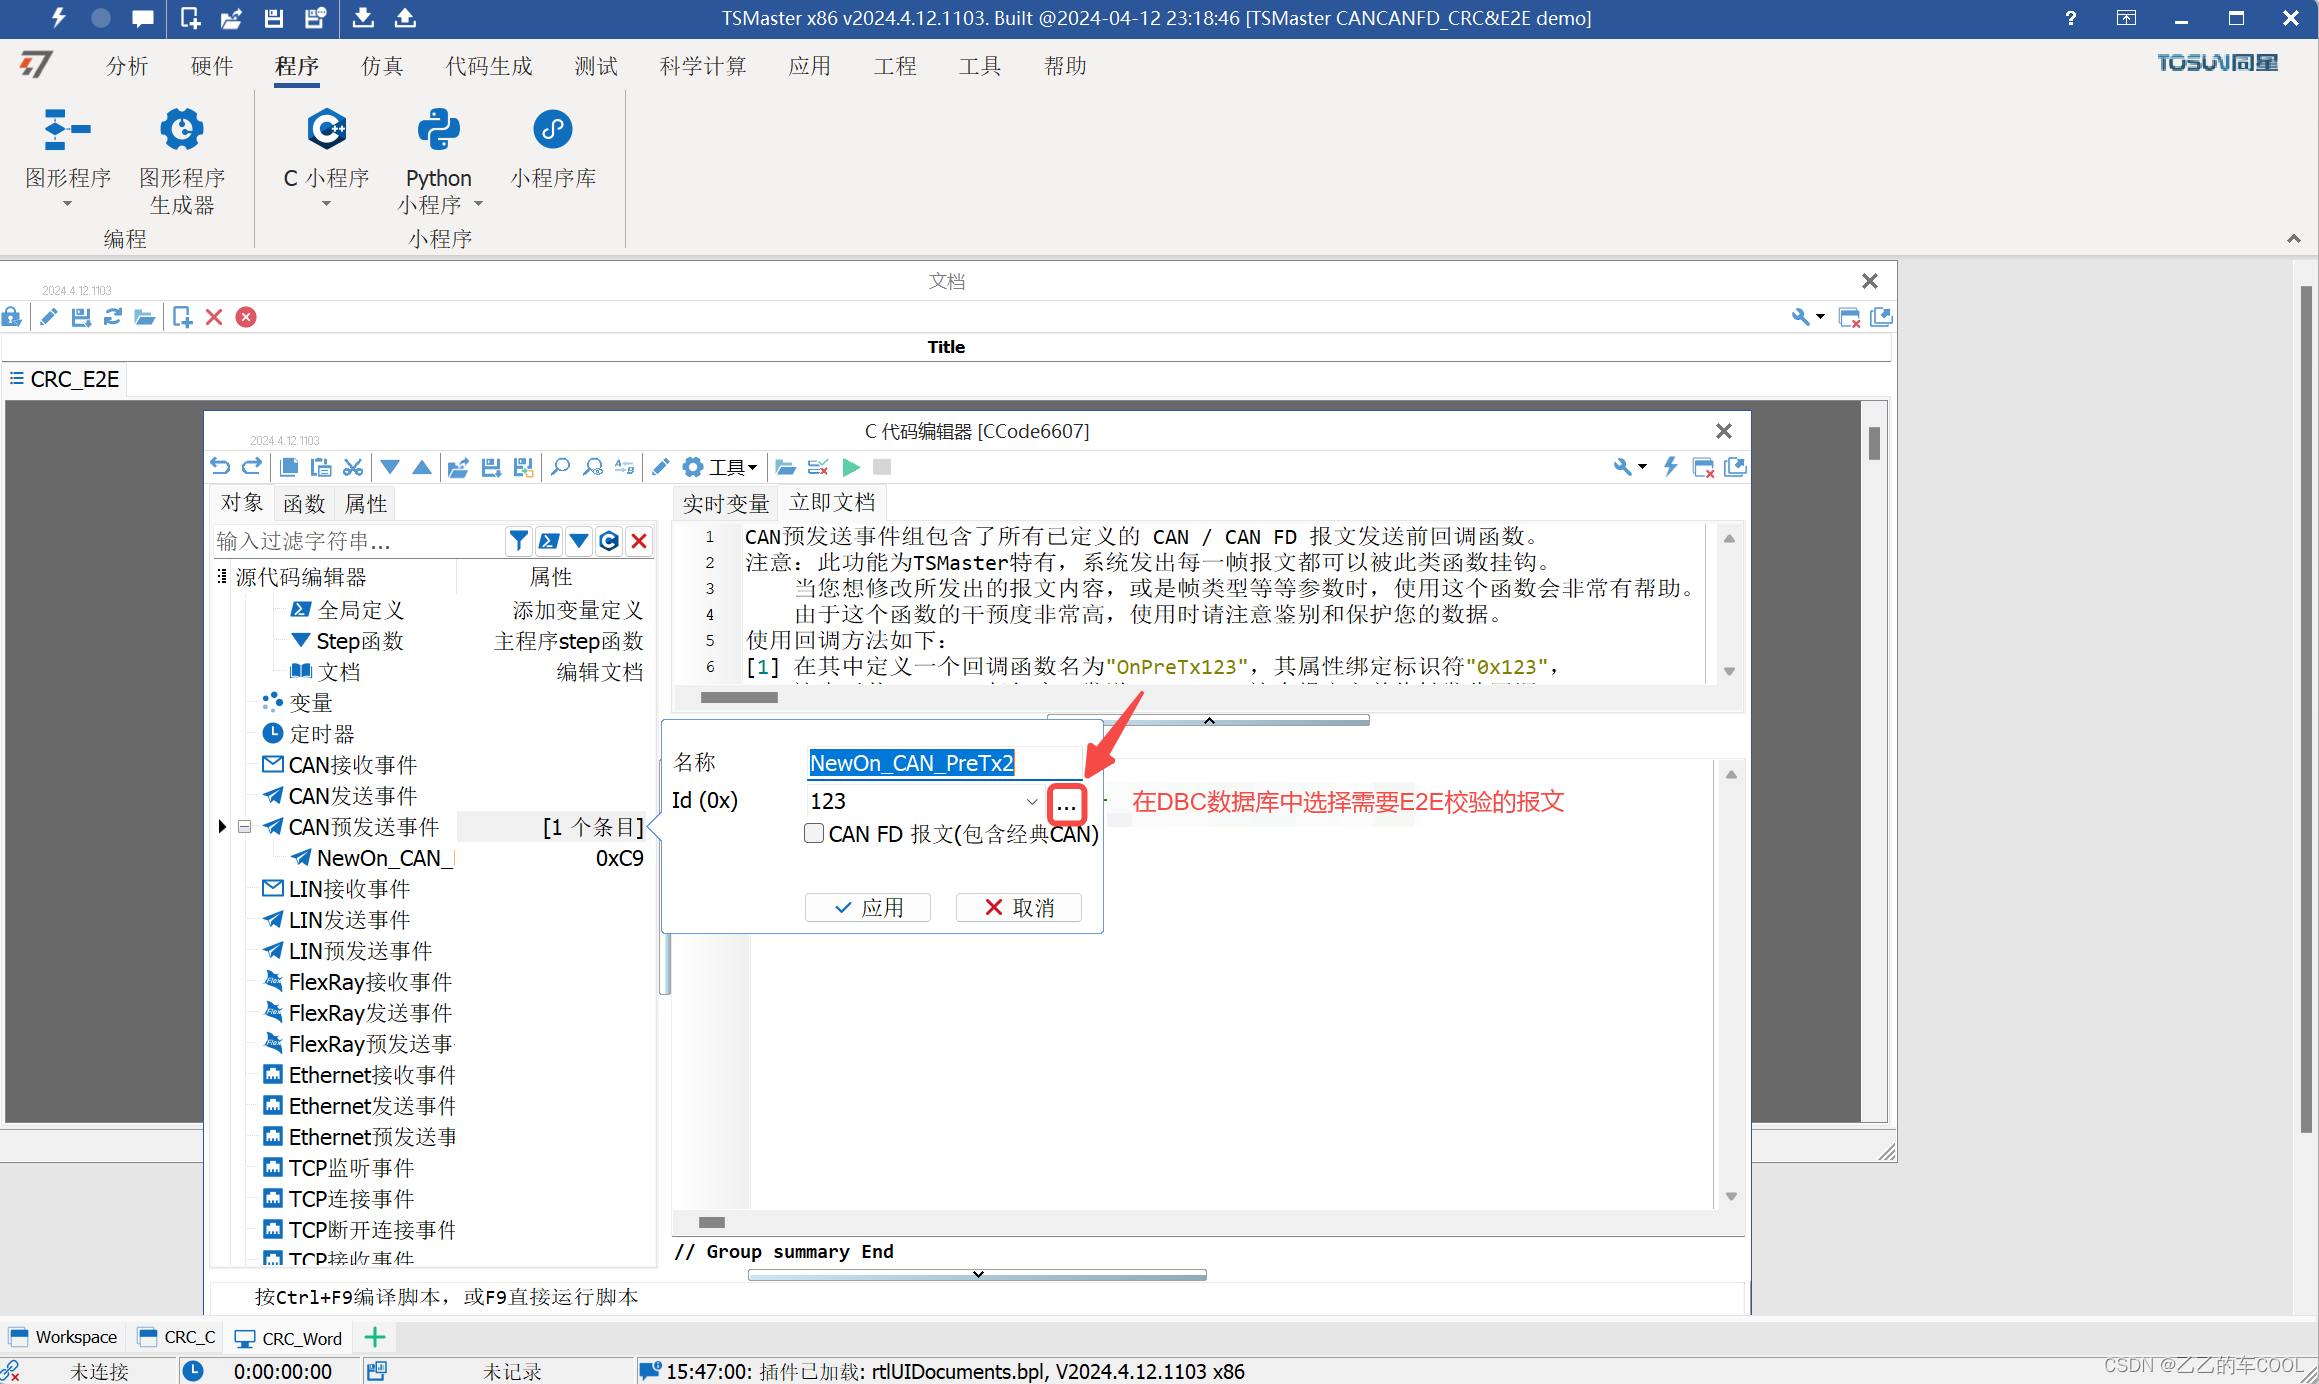
Task: Click the A-to-B replace icon
Action: pos(625,467)
